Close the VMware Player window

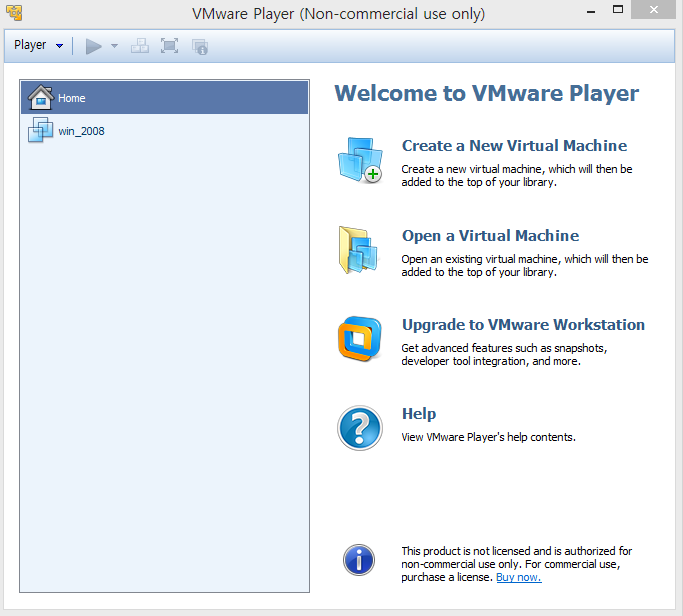[653, 10]
